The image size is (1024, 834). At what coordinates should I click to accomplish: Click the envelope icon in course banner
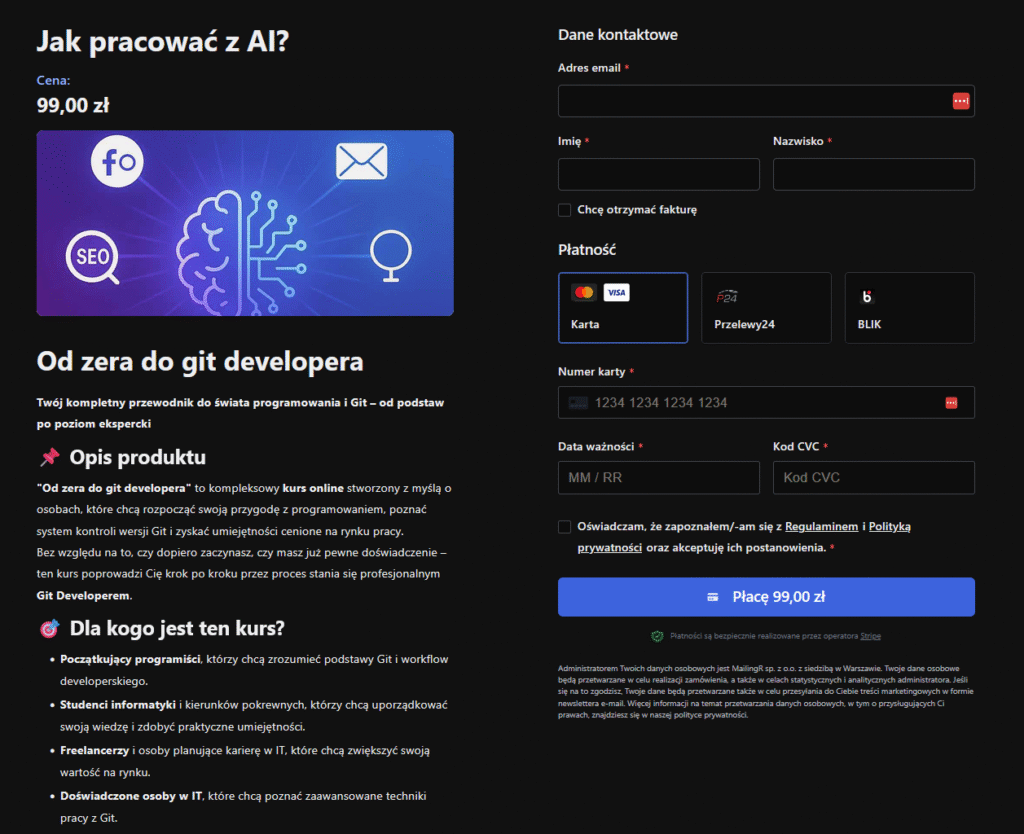click(x=361, y=161)
